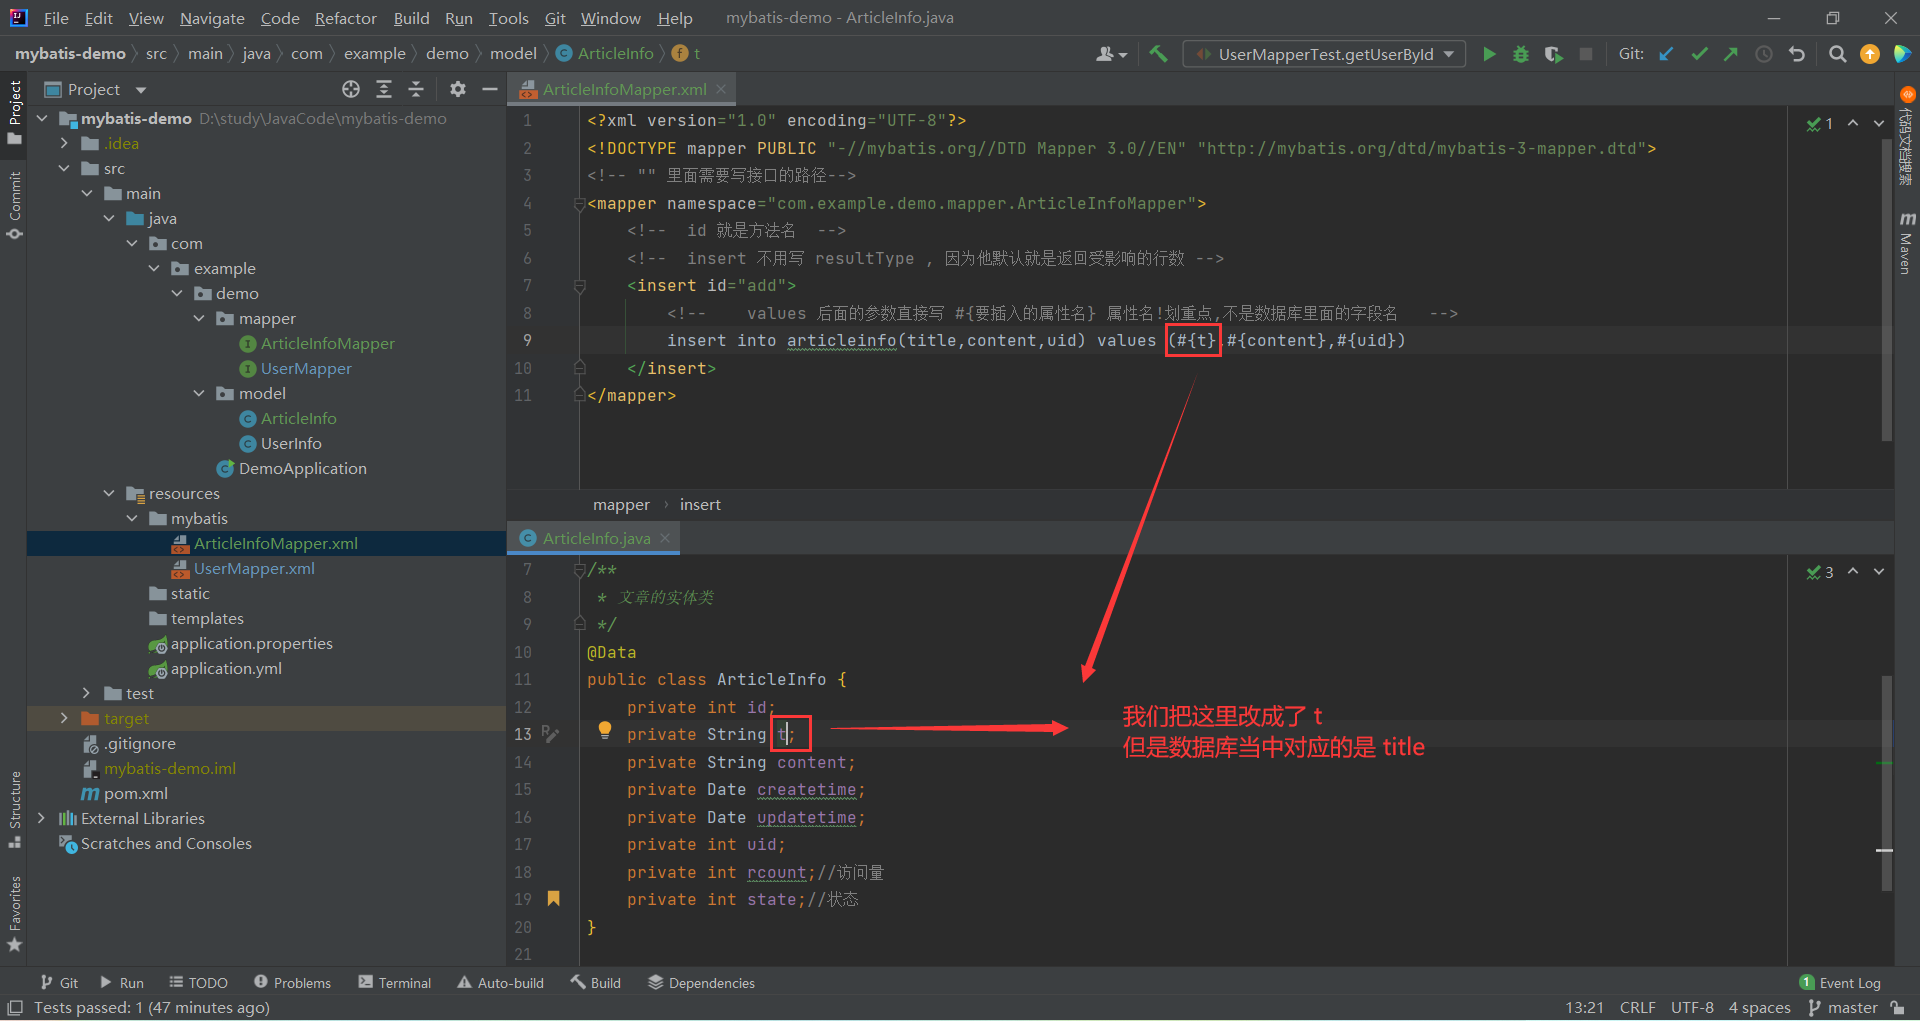
Task: Build project with the hammer icon
Action: [x=1158, y=54]
